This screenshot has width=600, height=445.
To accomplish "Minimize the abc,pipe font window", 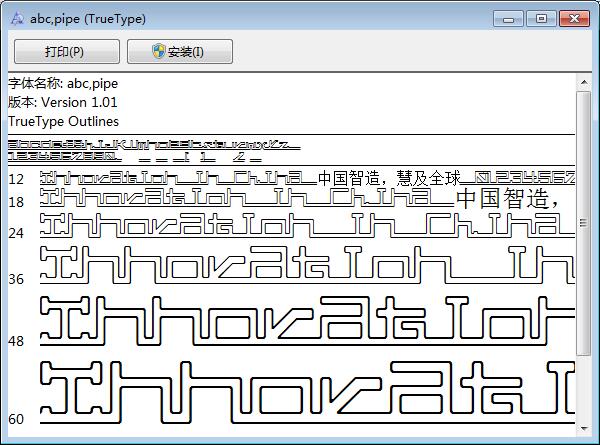I will (508, 19).
